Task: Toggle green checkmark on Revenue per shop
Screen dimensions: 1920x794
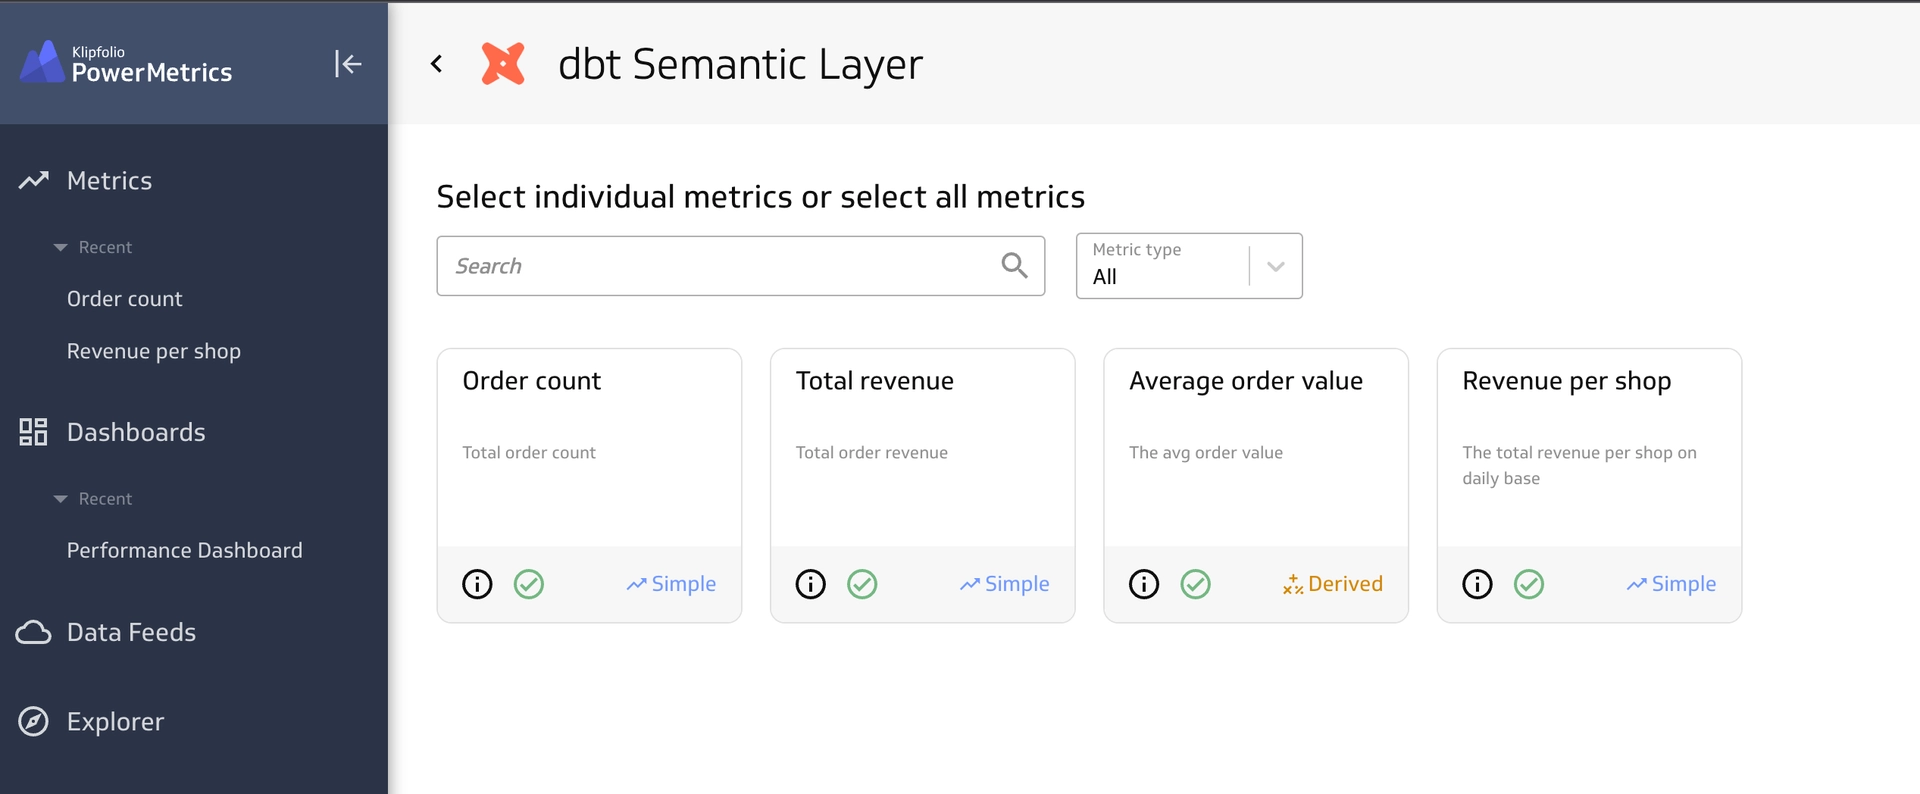Action: coord(1529,584)
